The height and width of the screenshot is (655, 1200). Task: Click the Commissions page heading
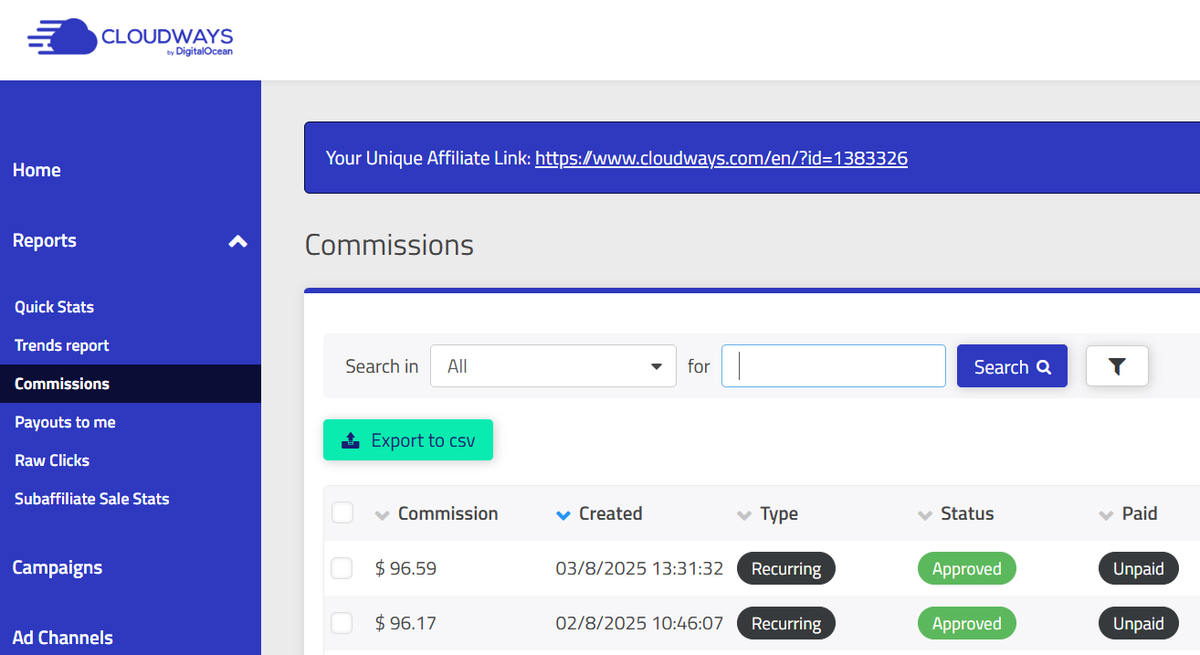(389, 245)
